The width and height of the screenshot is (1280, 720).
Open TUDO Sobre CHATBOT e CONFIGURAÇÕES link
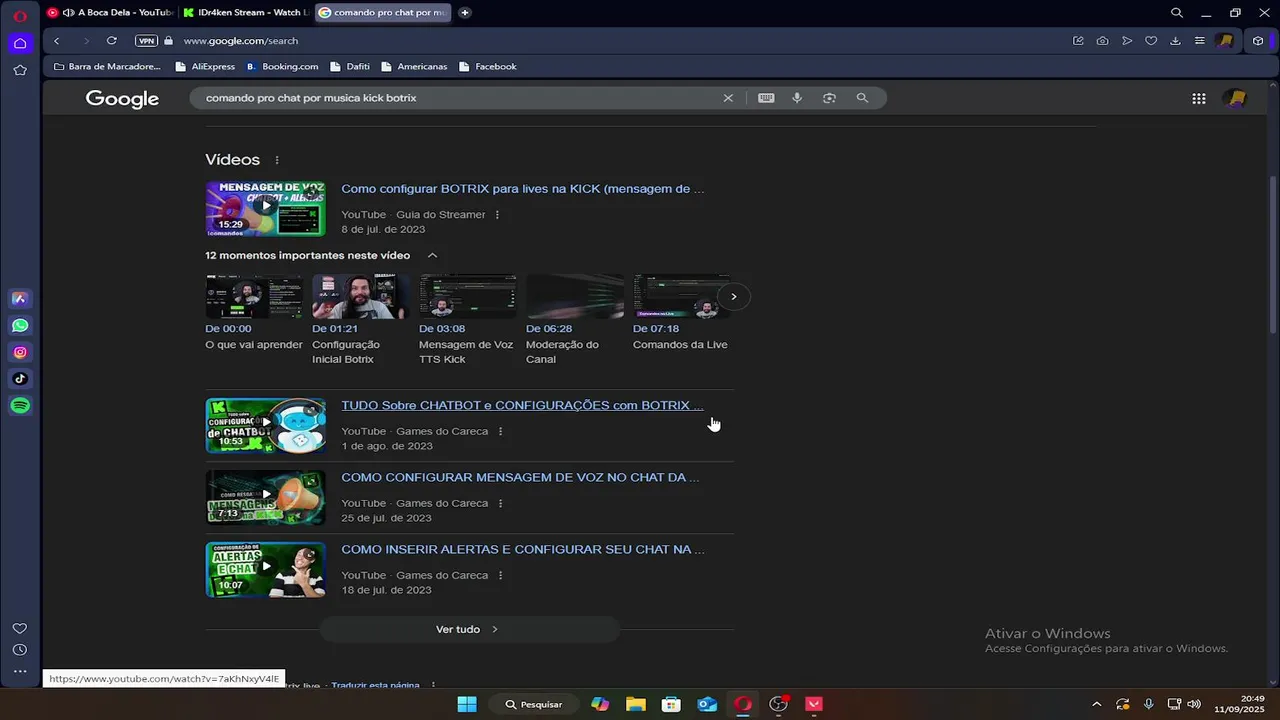click(522, 406)
